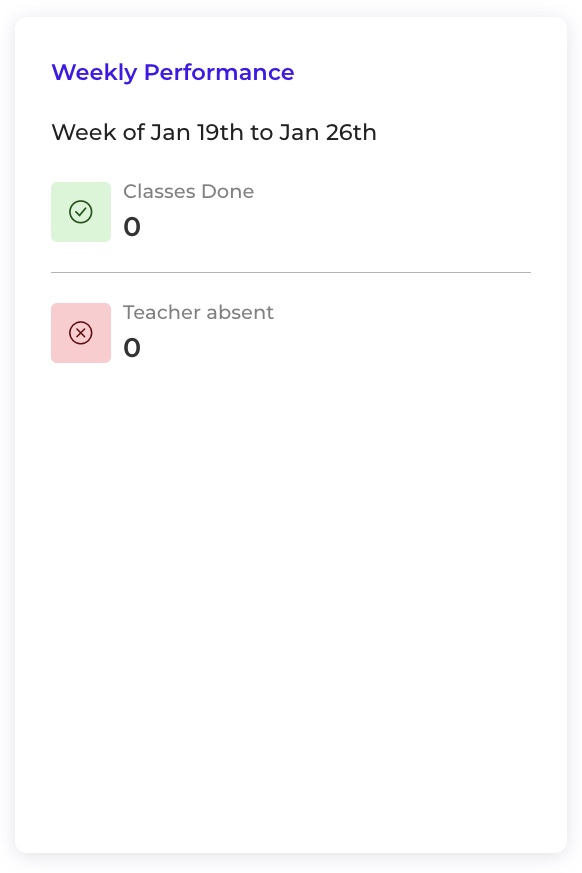
Task: Select the light green Classes Done tile
Action: [x=81, y=212]
